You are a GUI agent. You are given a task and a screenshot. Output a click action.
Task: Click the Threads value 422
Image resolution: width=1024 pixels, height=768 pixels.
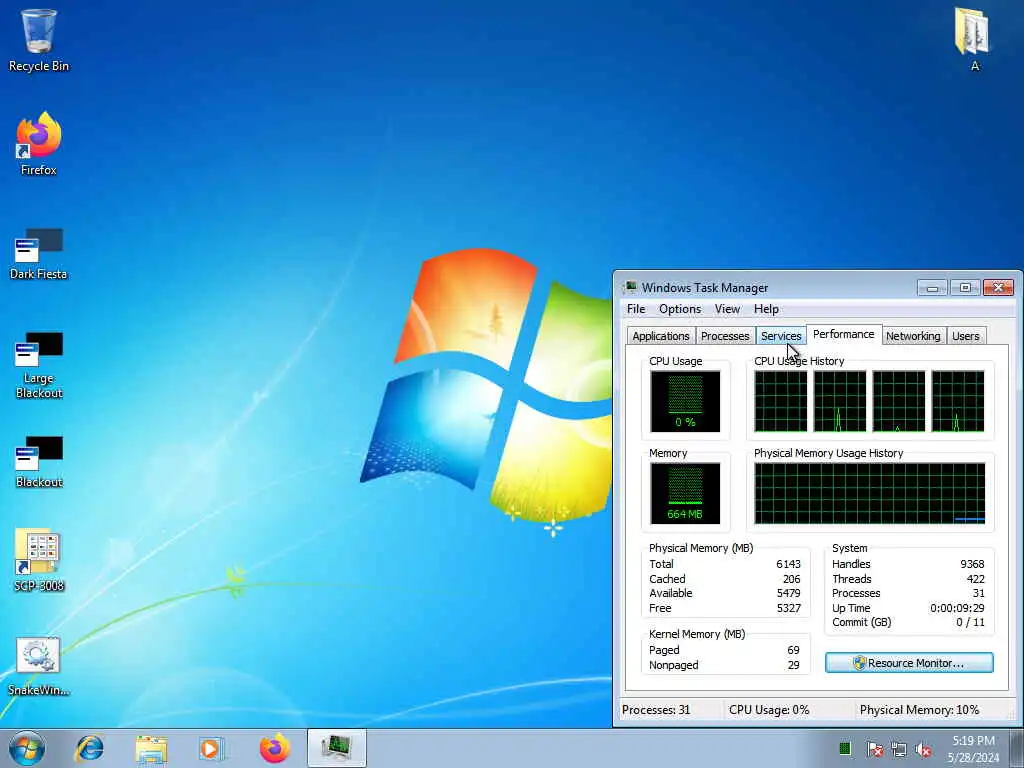tap(976, 579)
